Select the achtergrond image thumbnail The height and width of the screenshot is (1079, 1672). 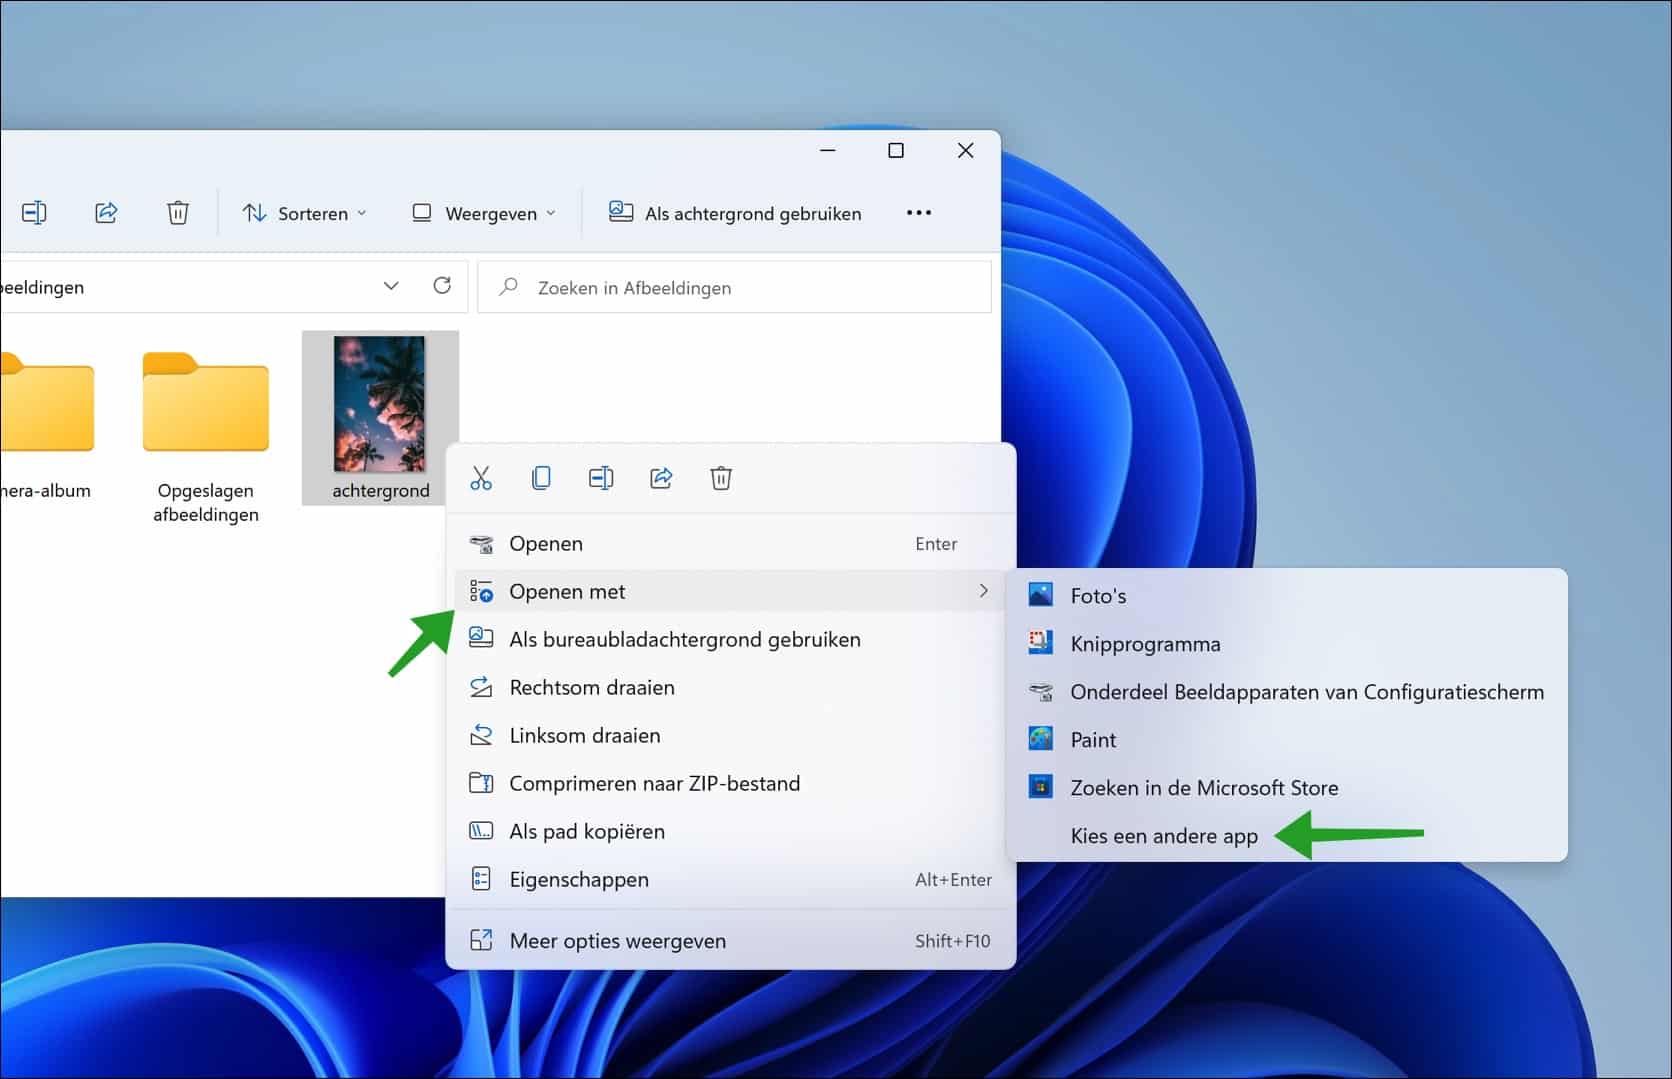point(380,405)
